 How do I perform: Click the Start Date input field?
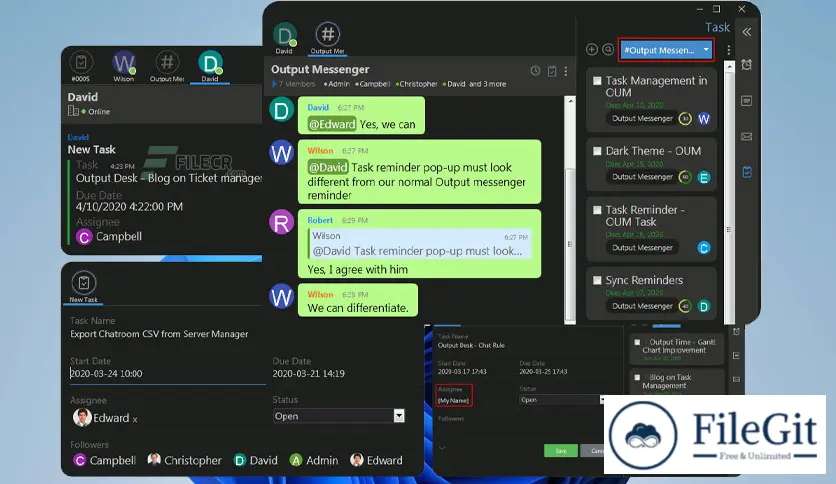point(160,374)
